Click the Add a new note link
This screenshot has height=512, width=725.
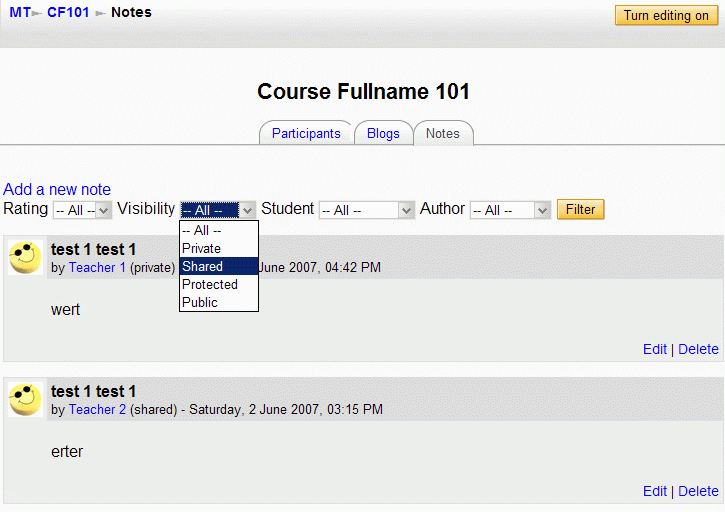pos(57,189)
